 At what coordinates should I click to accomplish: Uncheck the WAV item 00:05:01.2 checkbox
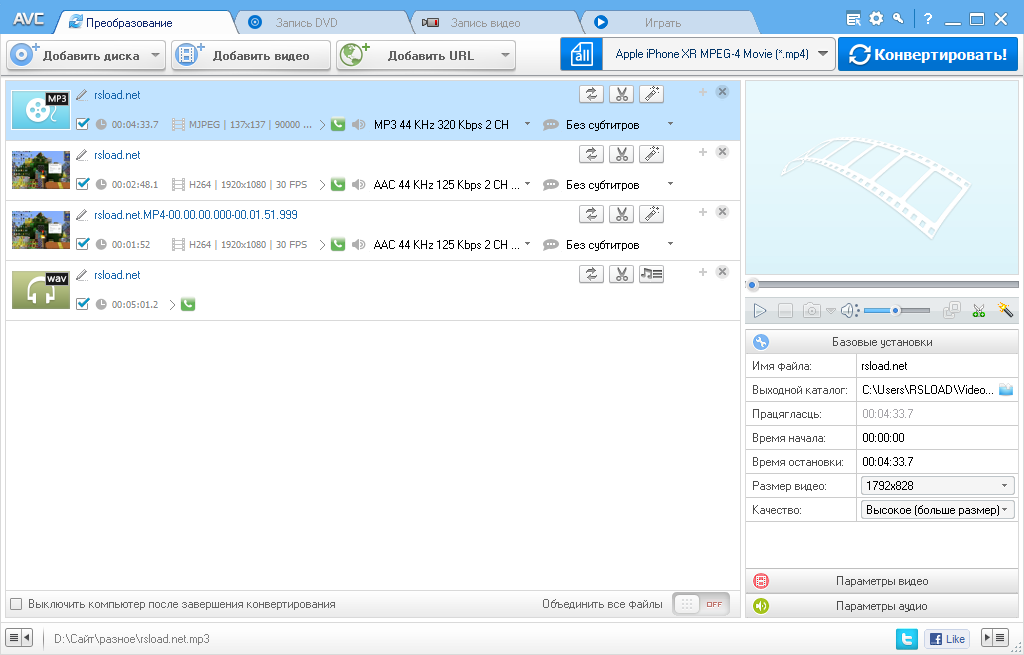[x=82, y=304]
